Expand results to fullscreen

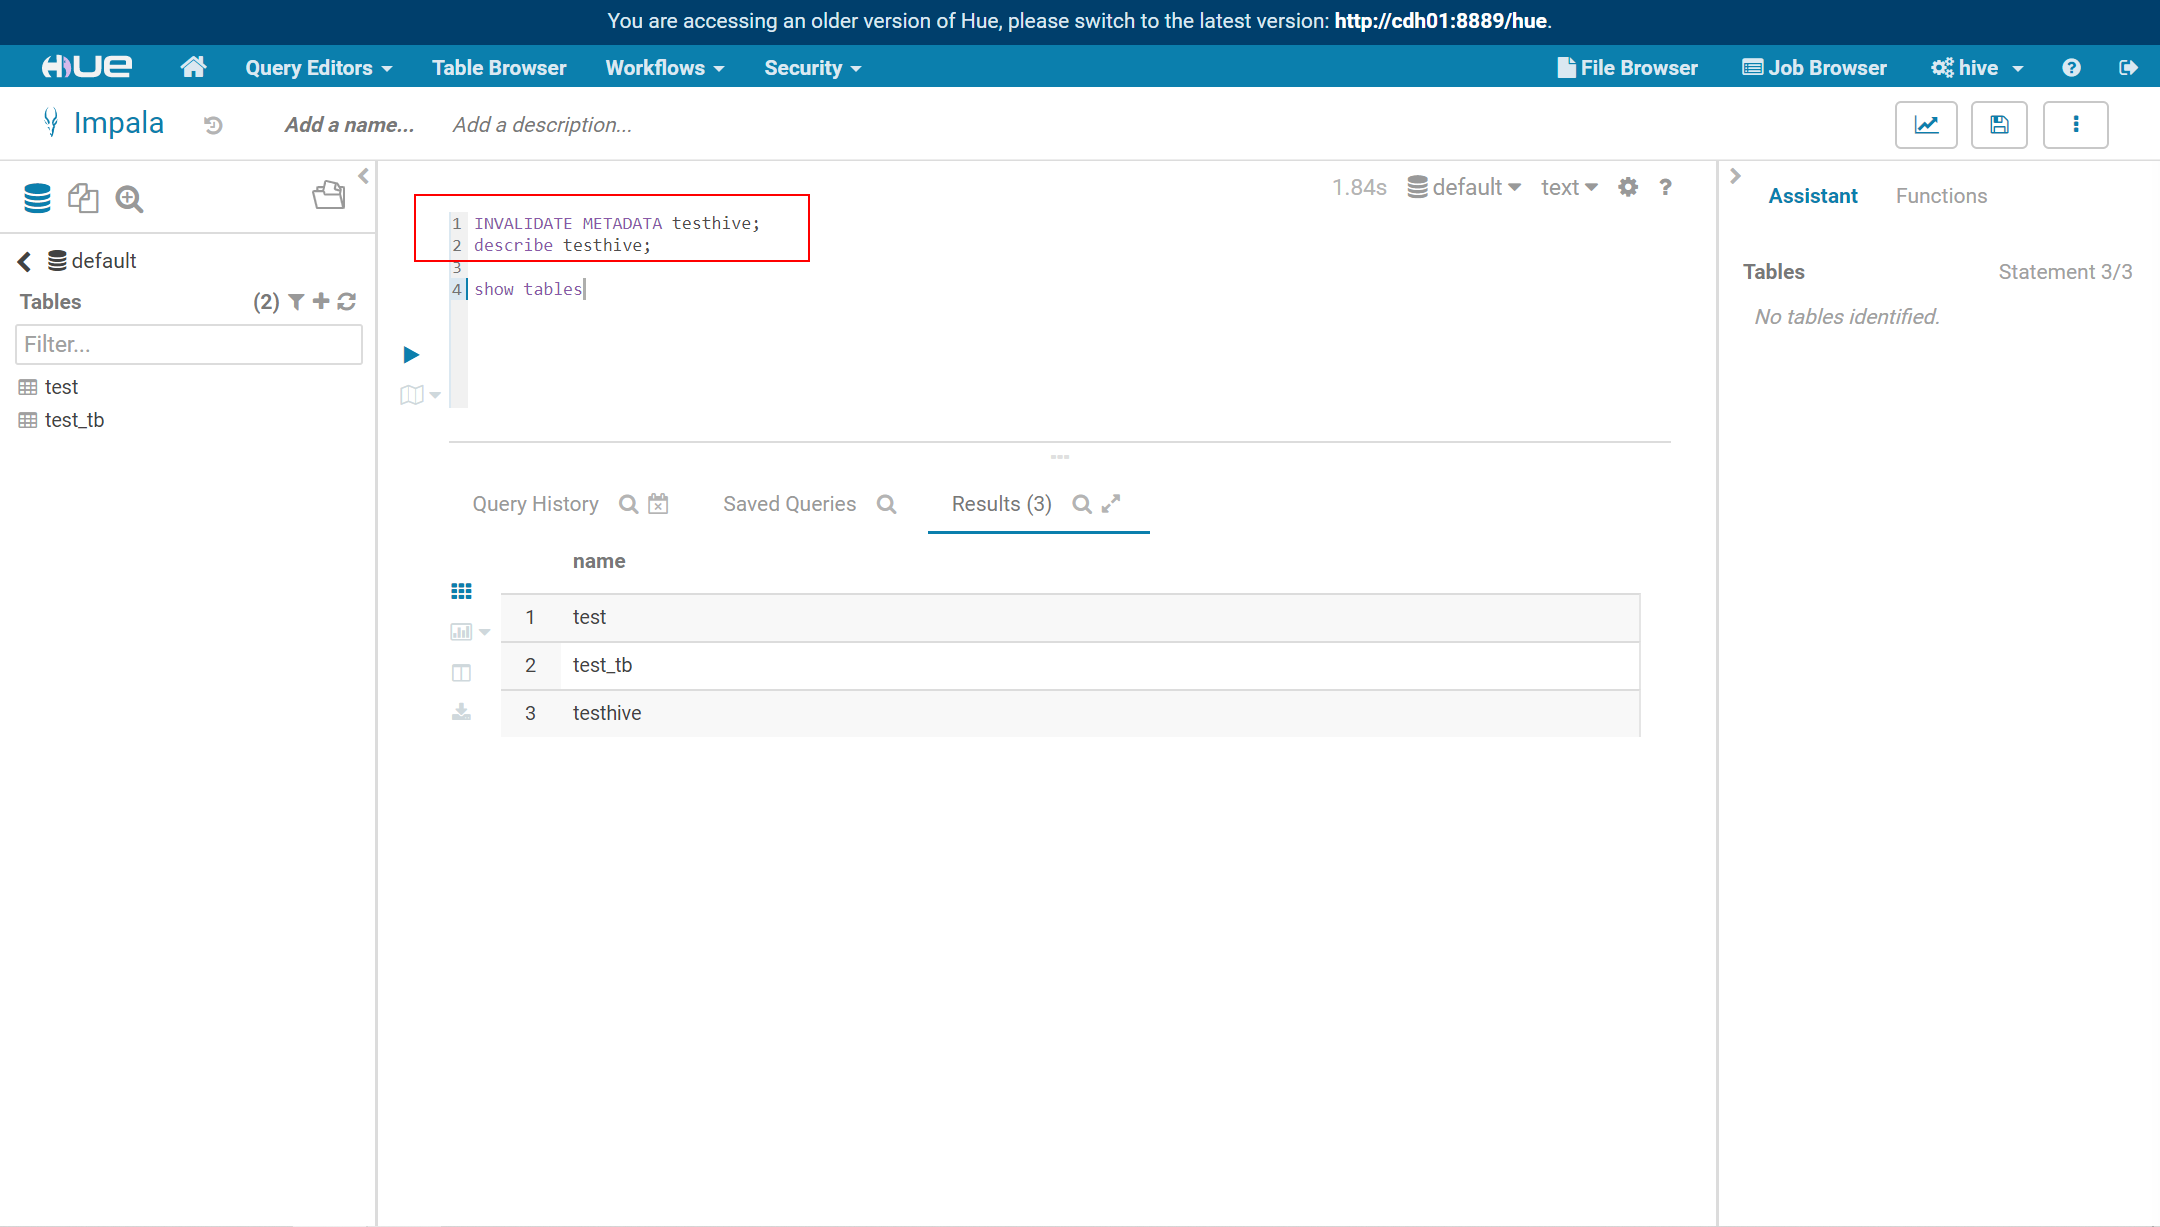tap(1111, 504)
